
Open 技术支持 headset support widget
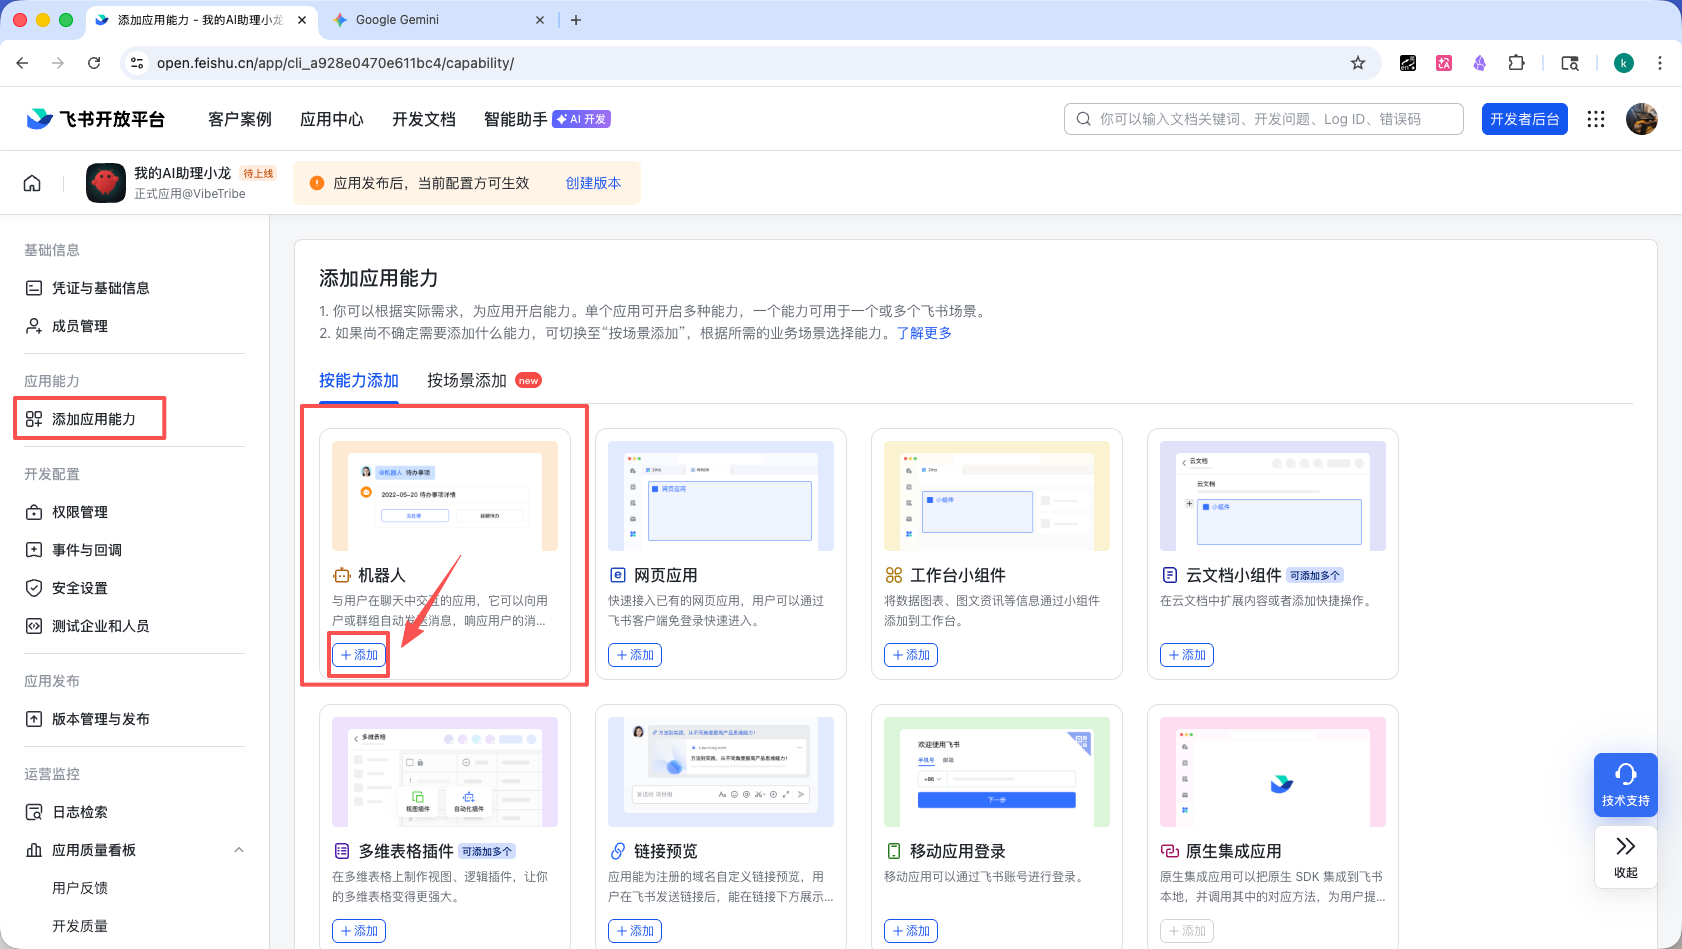pos(1625,784)
